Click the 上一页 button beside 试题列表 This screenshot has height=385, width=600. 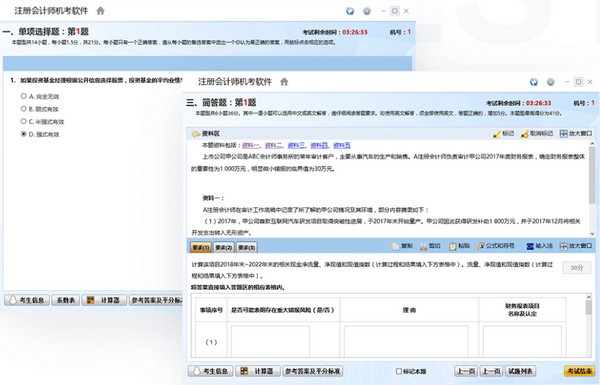(491, 371)
